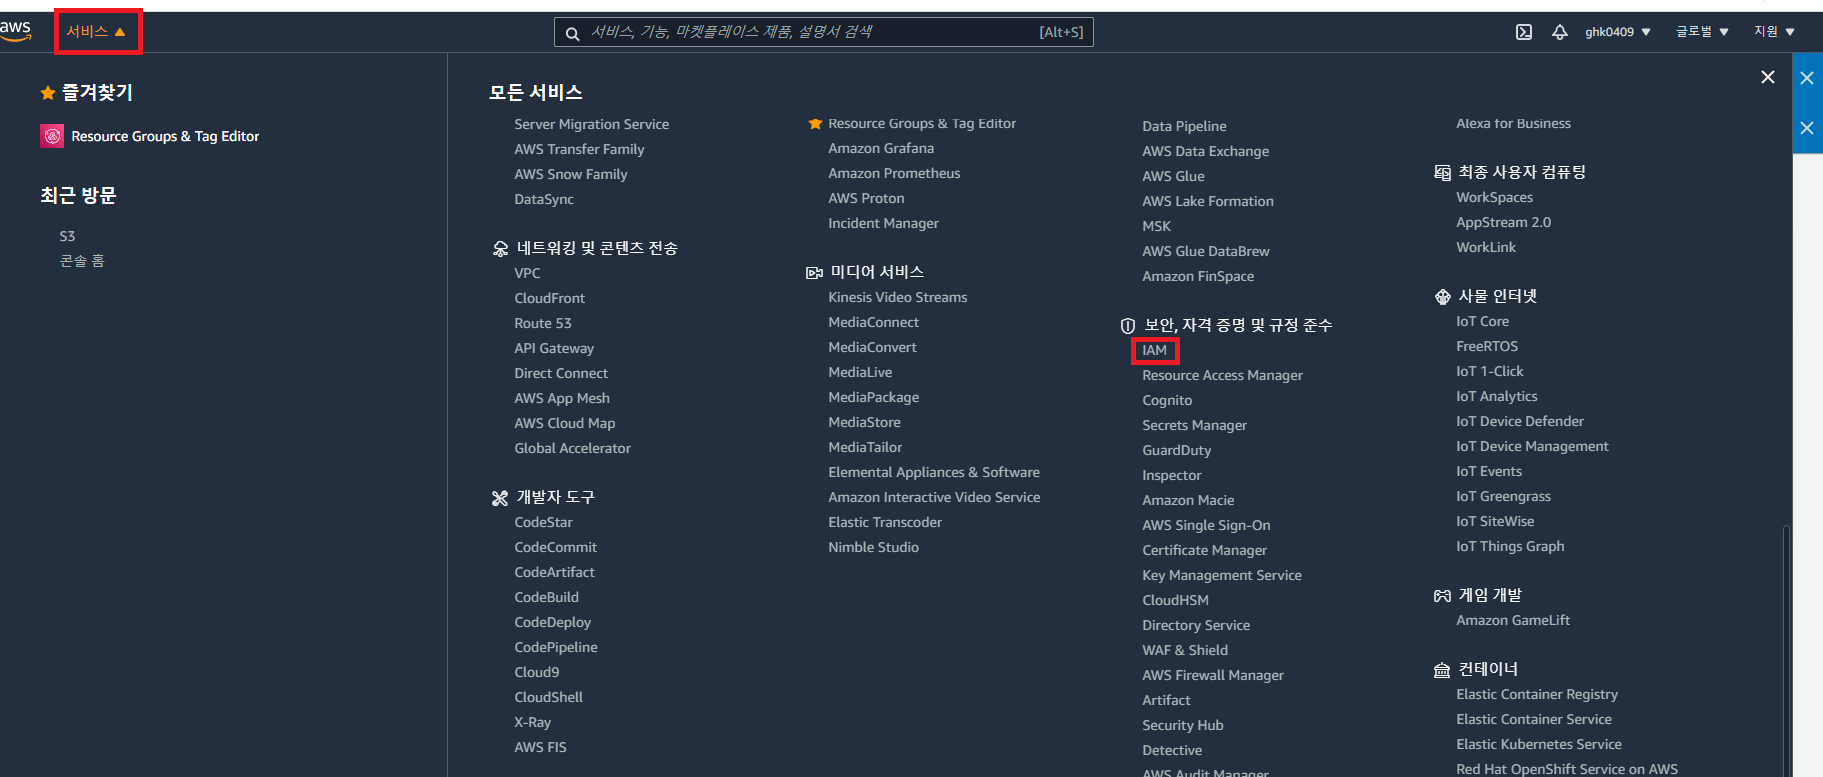Viewport: 1823px width, 777px height.
Task: Click the media services category icon
Action: tap(814, 272)
